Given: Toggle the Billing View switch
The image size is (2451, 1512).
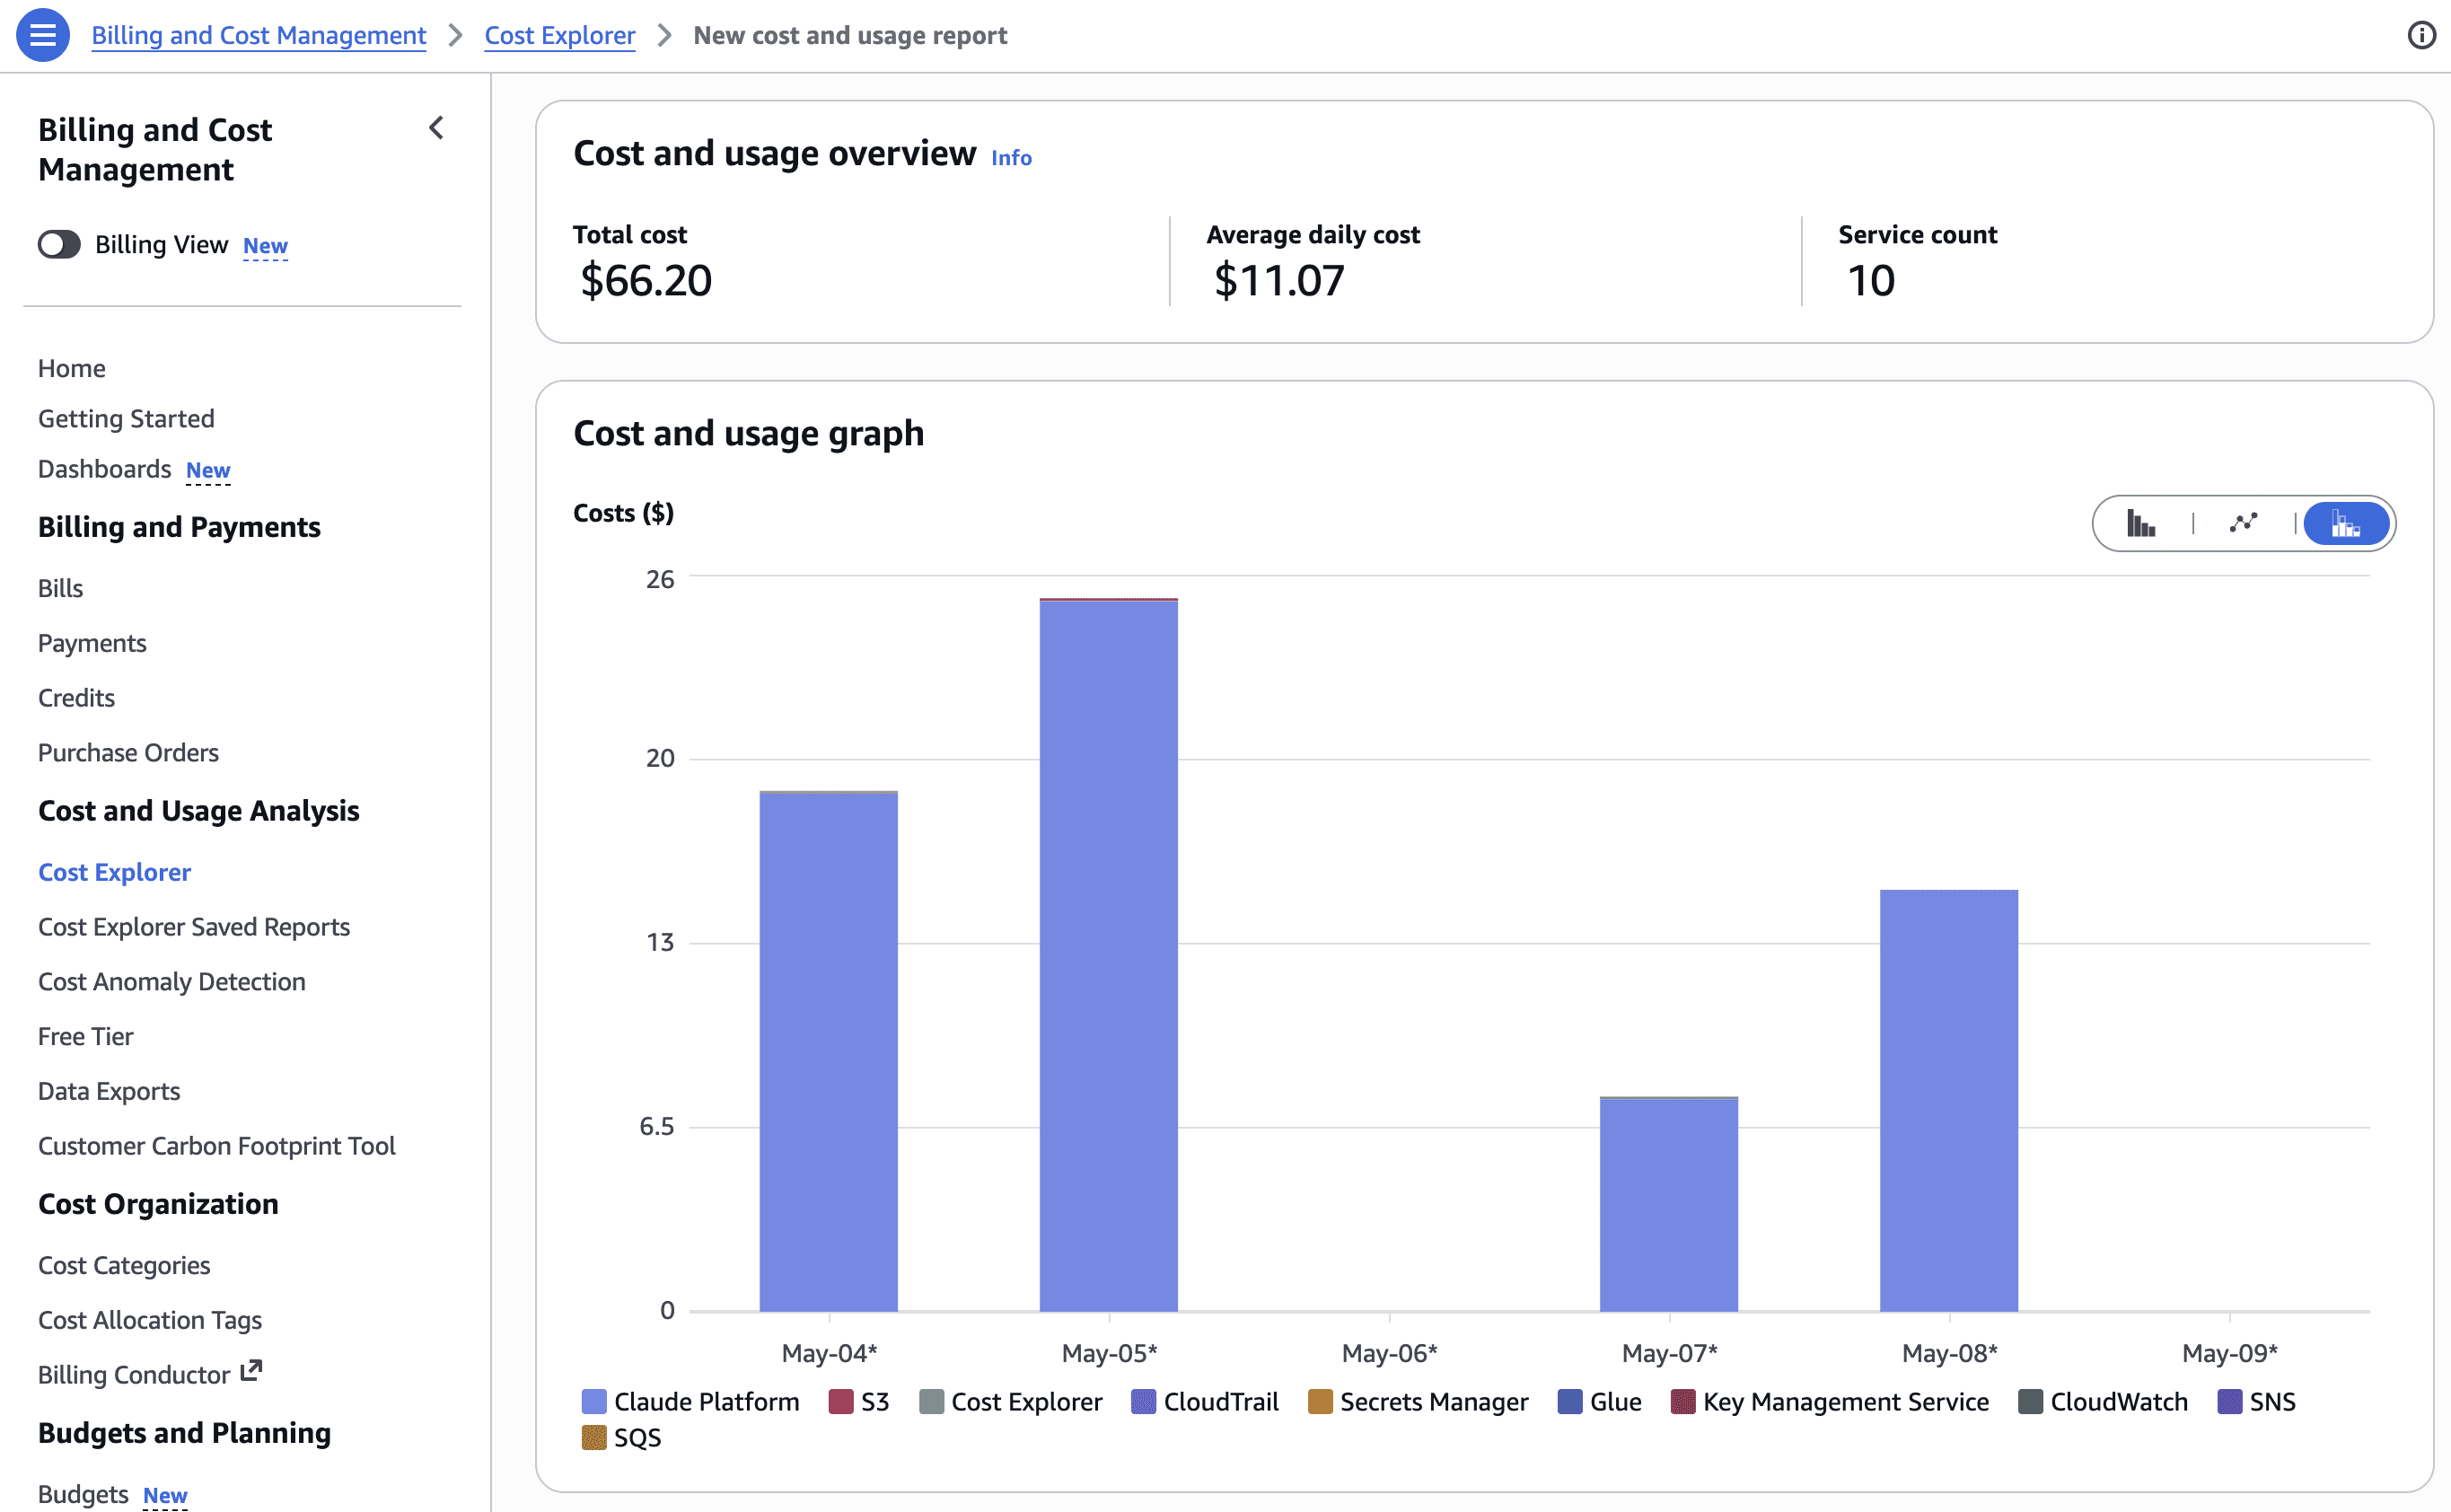Looking at the screenshot, I should click(59, 244).
